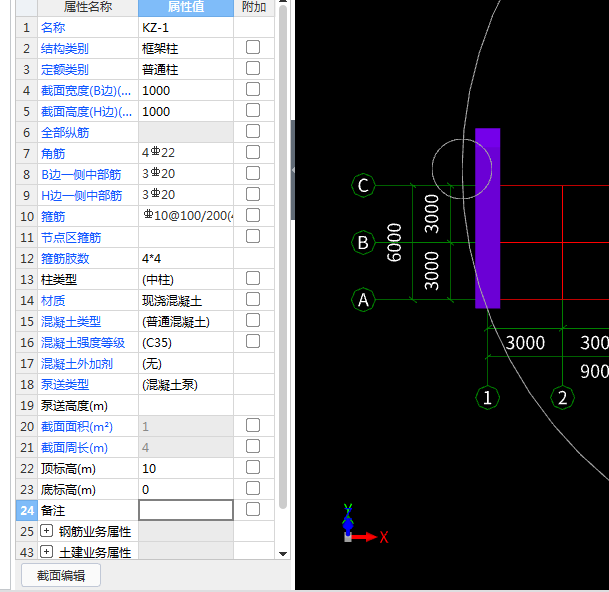Tick the 附加 checkbox for 定额类别

coord(253,68)
